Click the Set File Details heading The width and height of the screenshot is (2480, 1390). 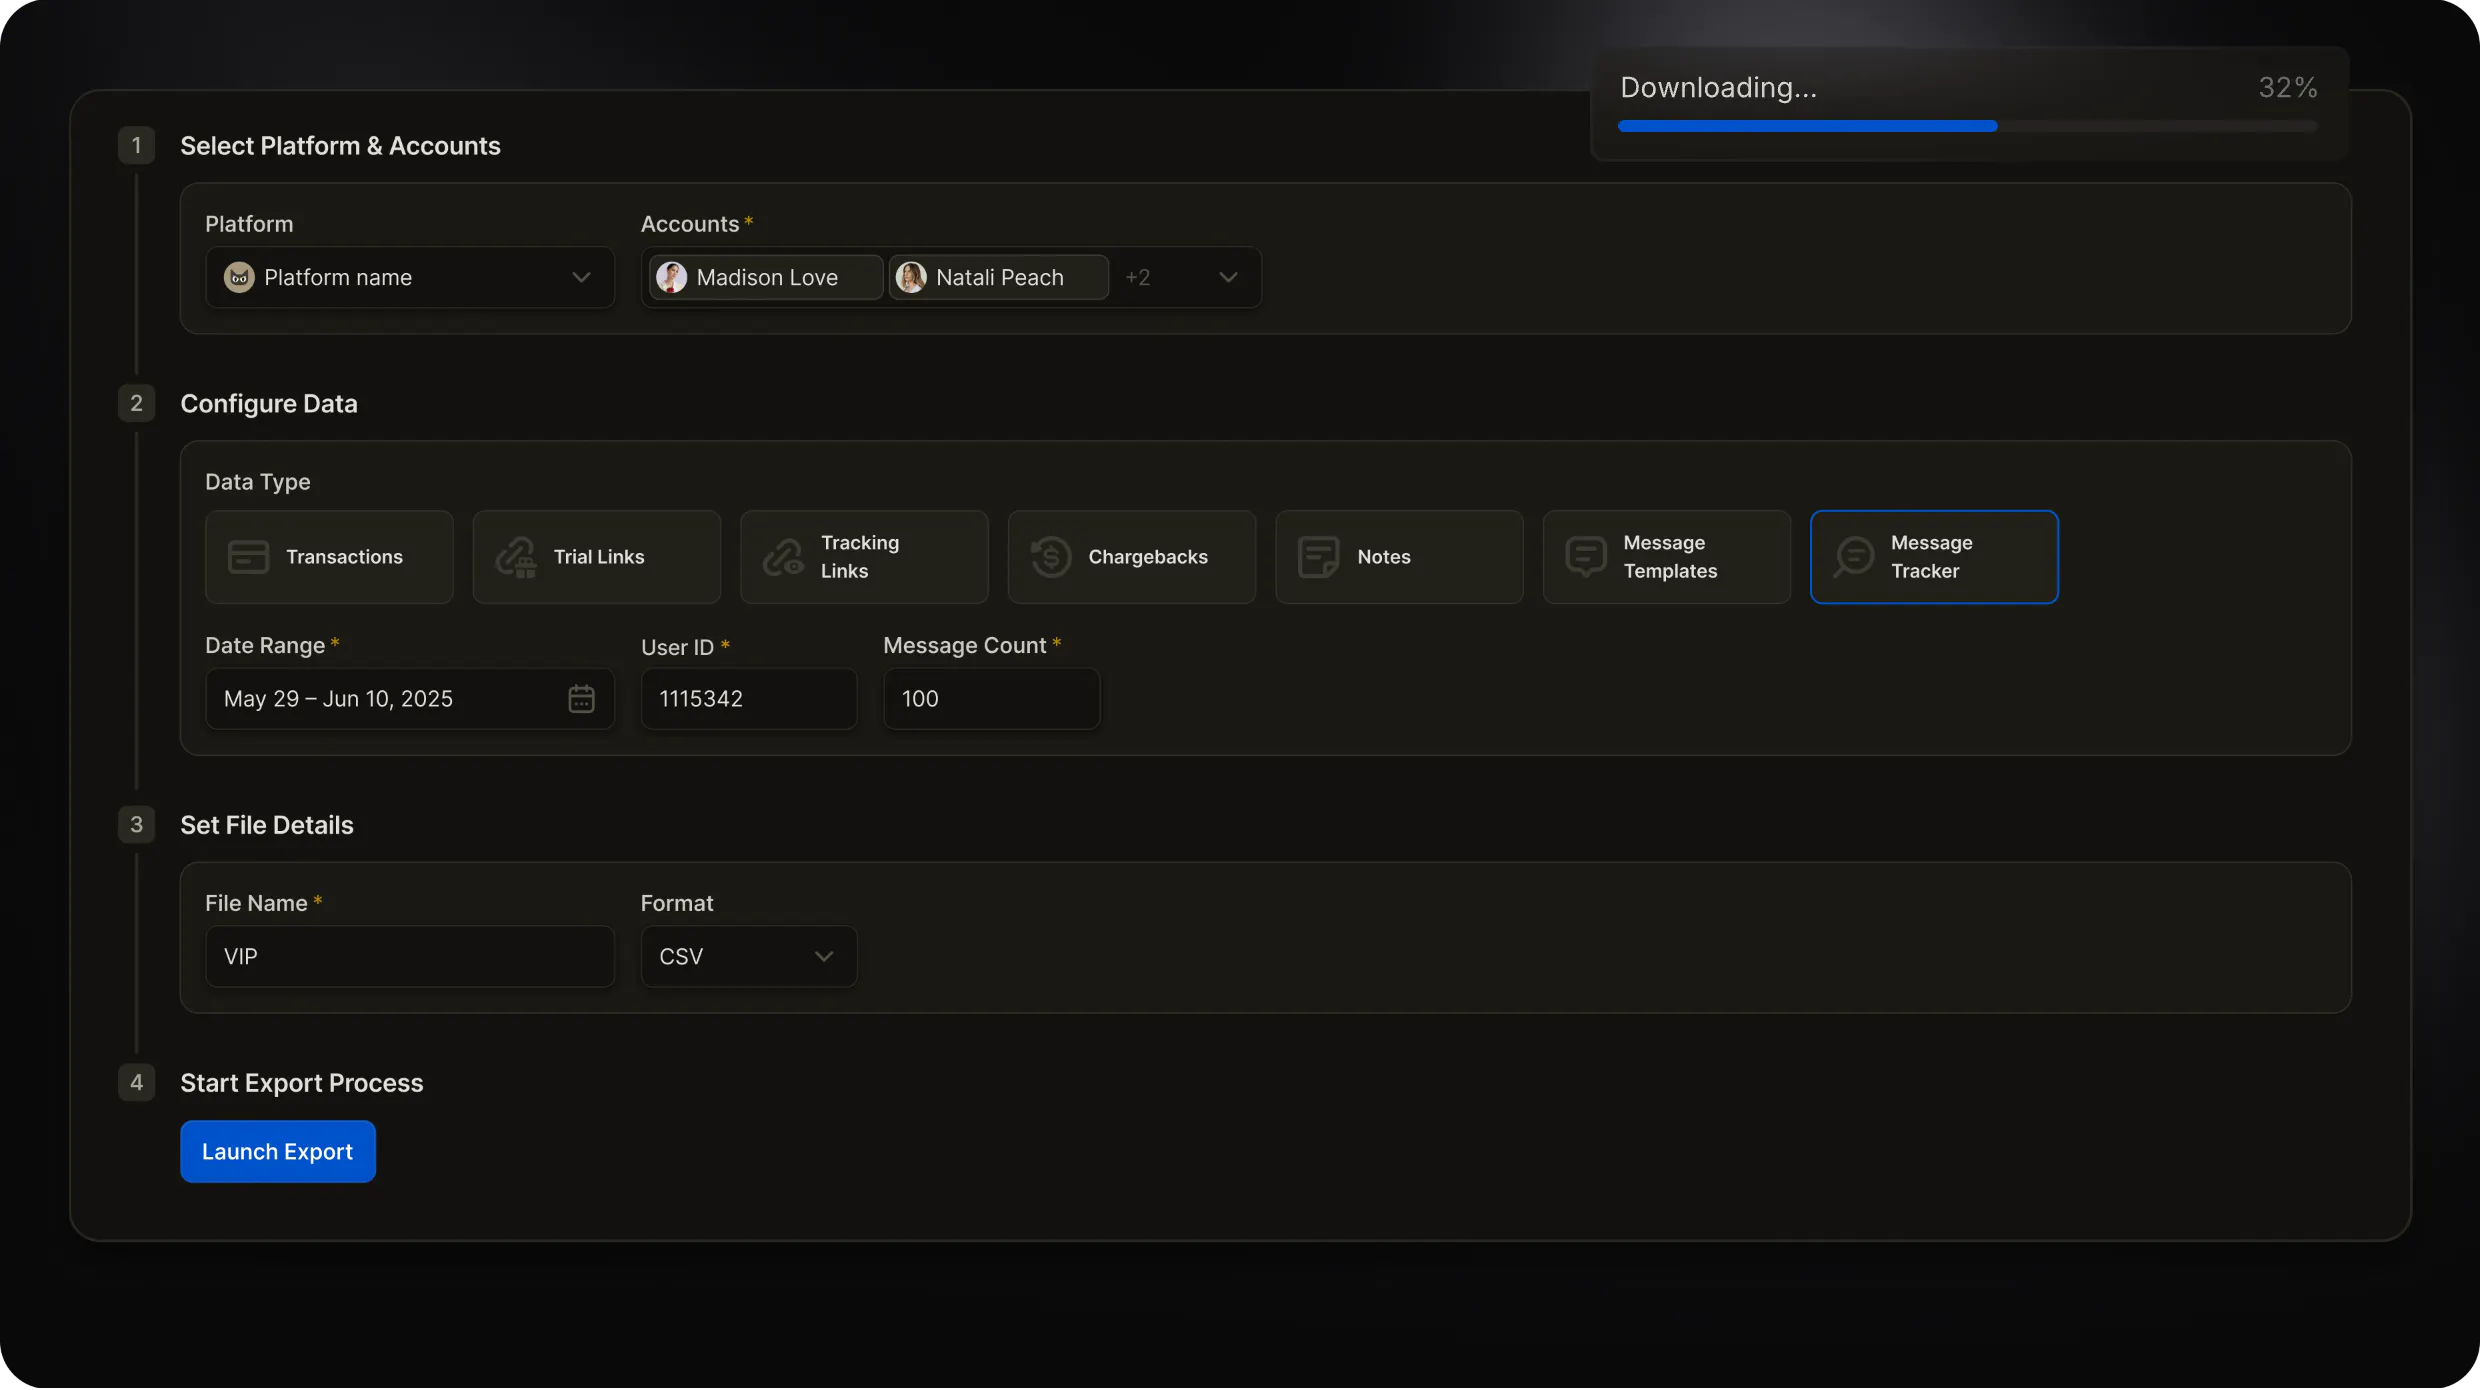(x=267, y=825)
